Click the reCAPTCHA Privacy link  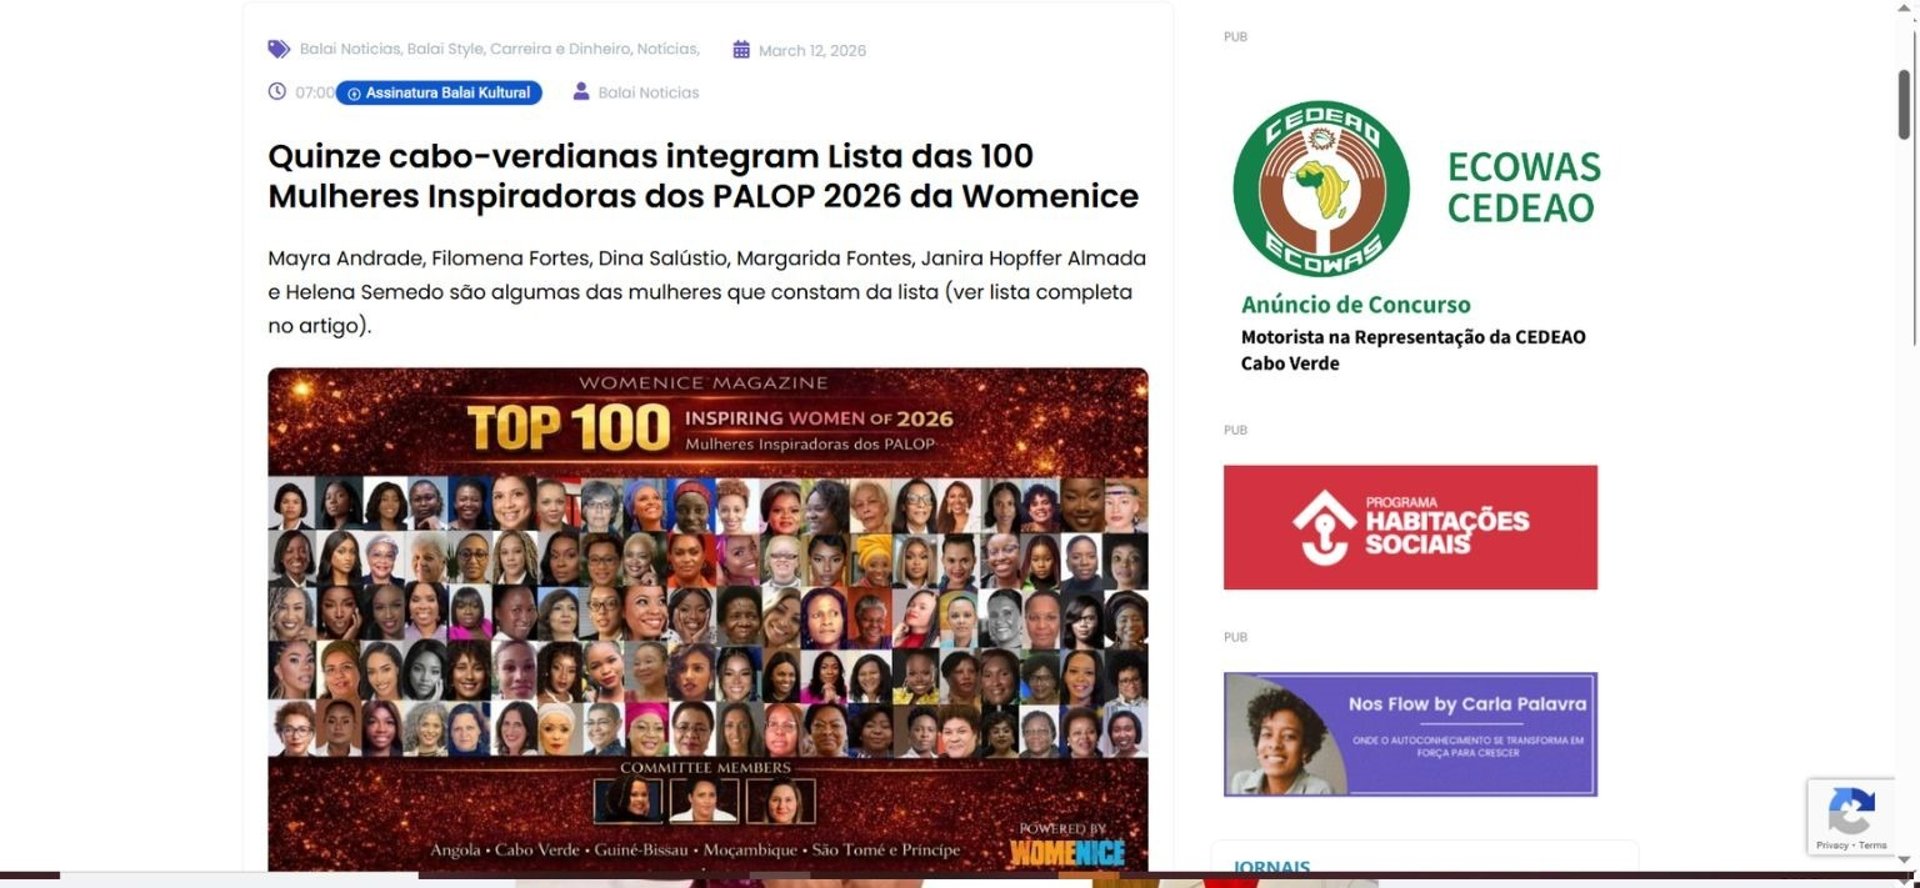1832,846
